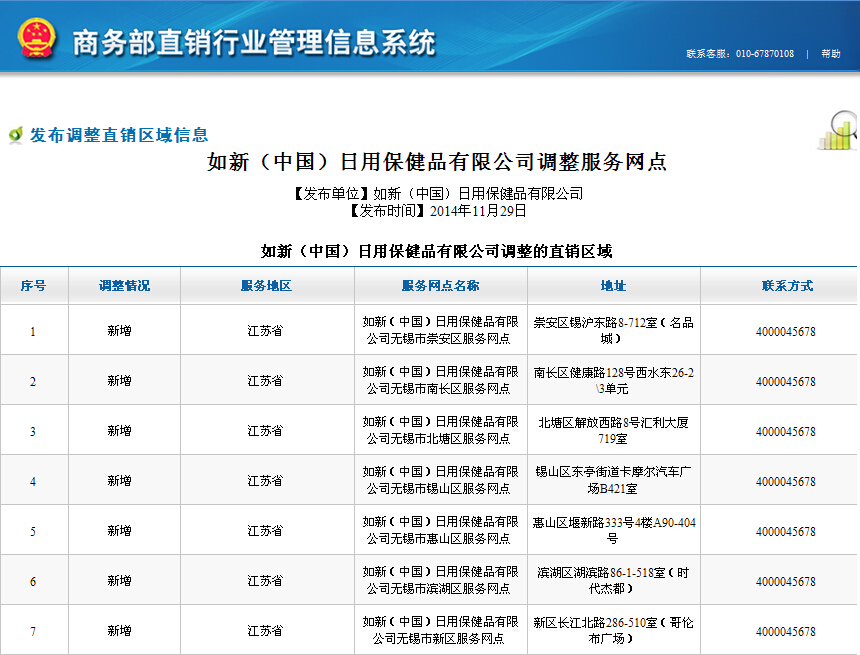Click the 服务网点名称 column header
The image size is (860, 655).
(x=440, y=286)
